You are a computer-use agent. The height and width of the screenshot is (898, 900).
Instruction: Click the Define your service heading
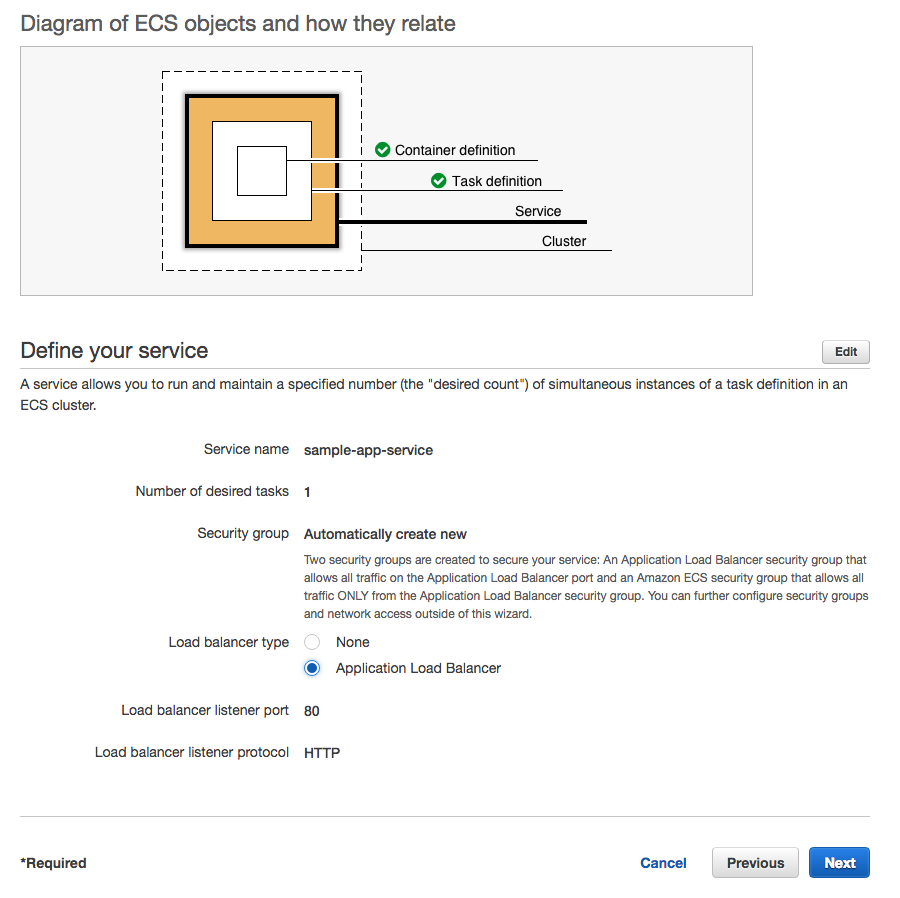[114, 351]
